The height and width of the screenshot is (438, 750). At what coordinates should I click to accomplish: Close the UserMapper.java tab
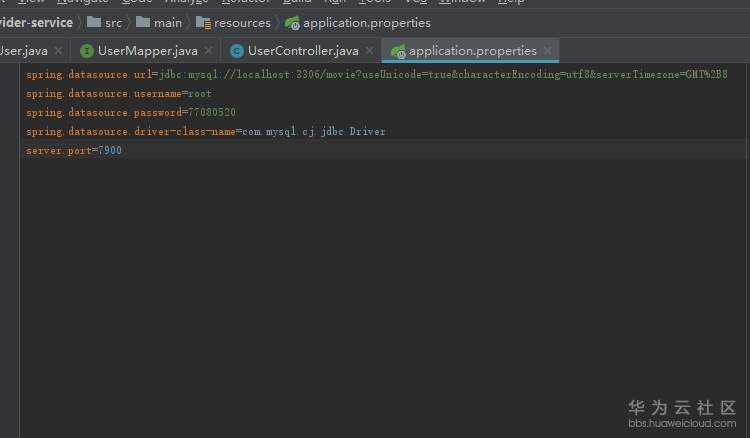(209, 50)
